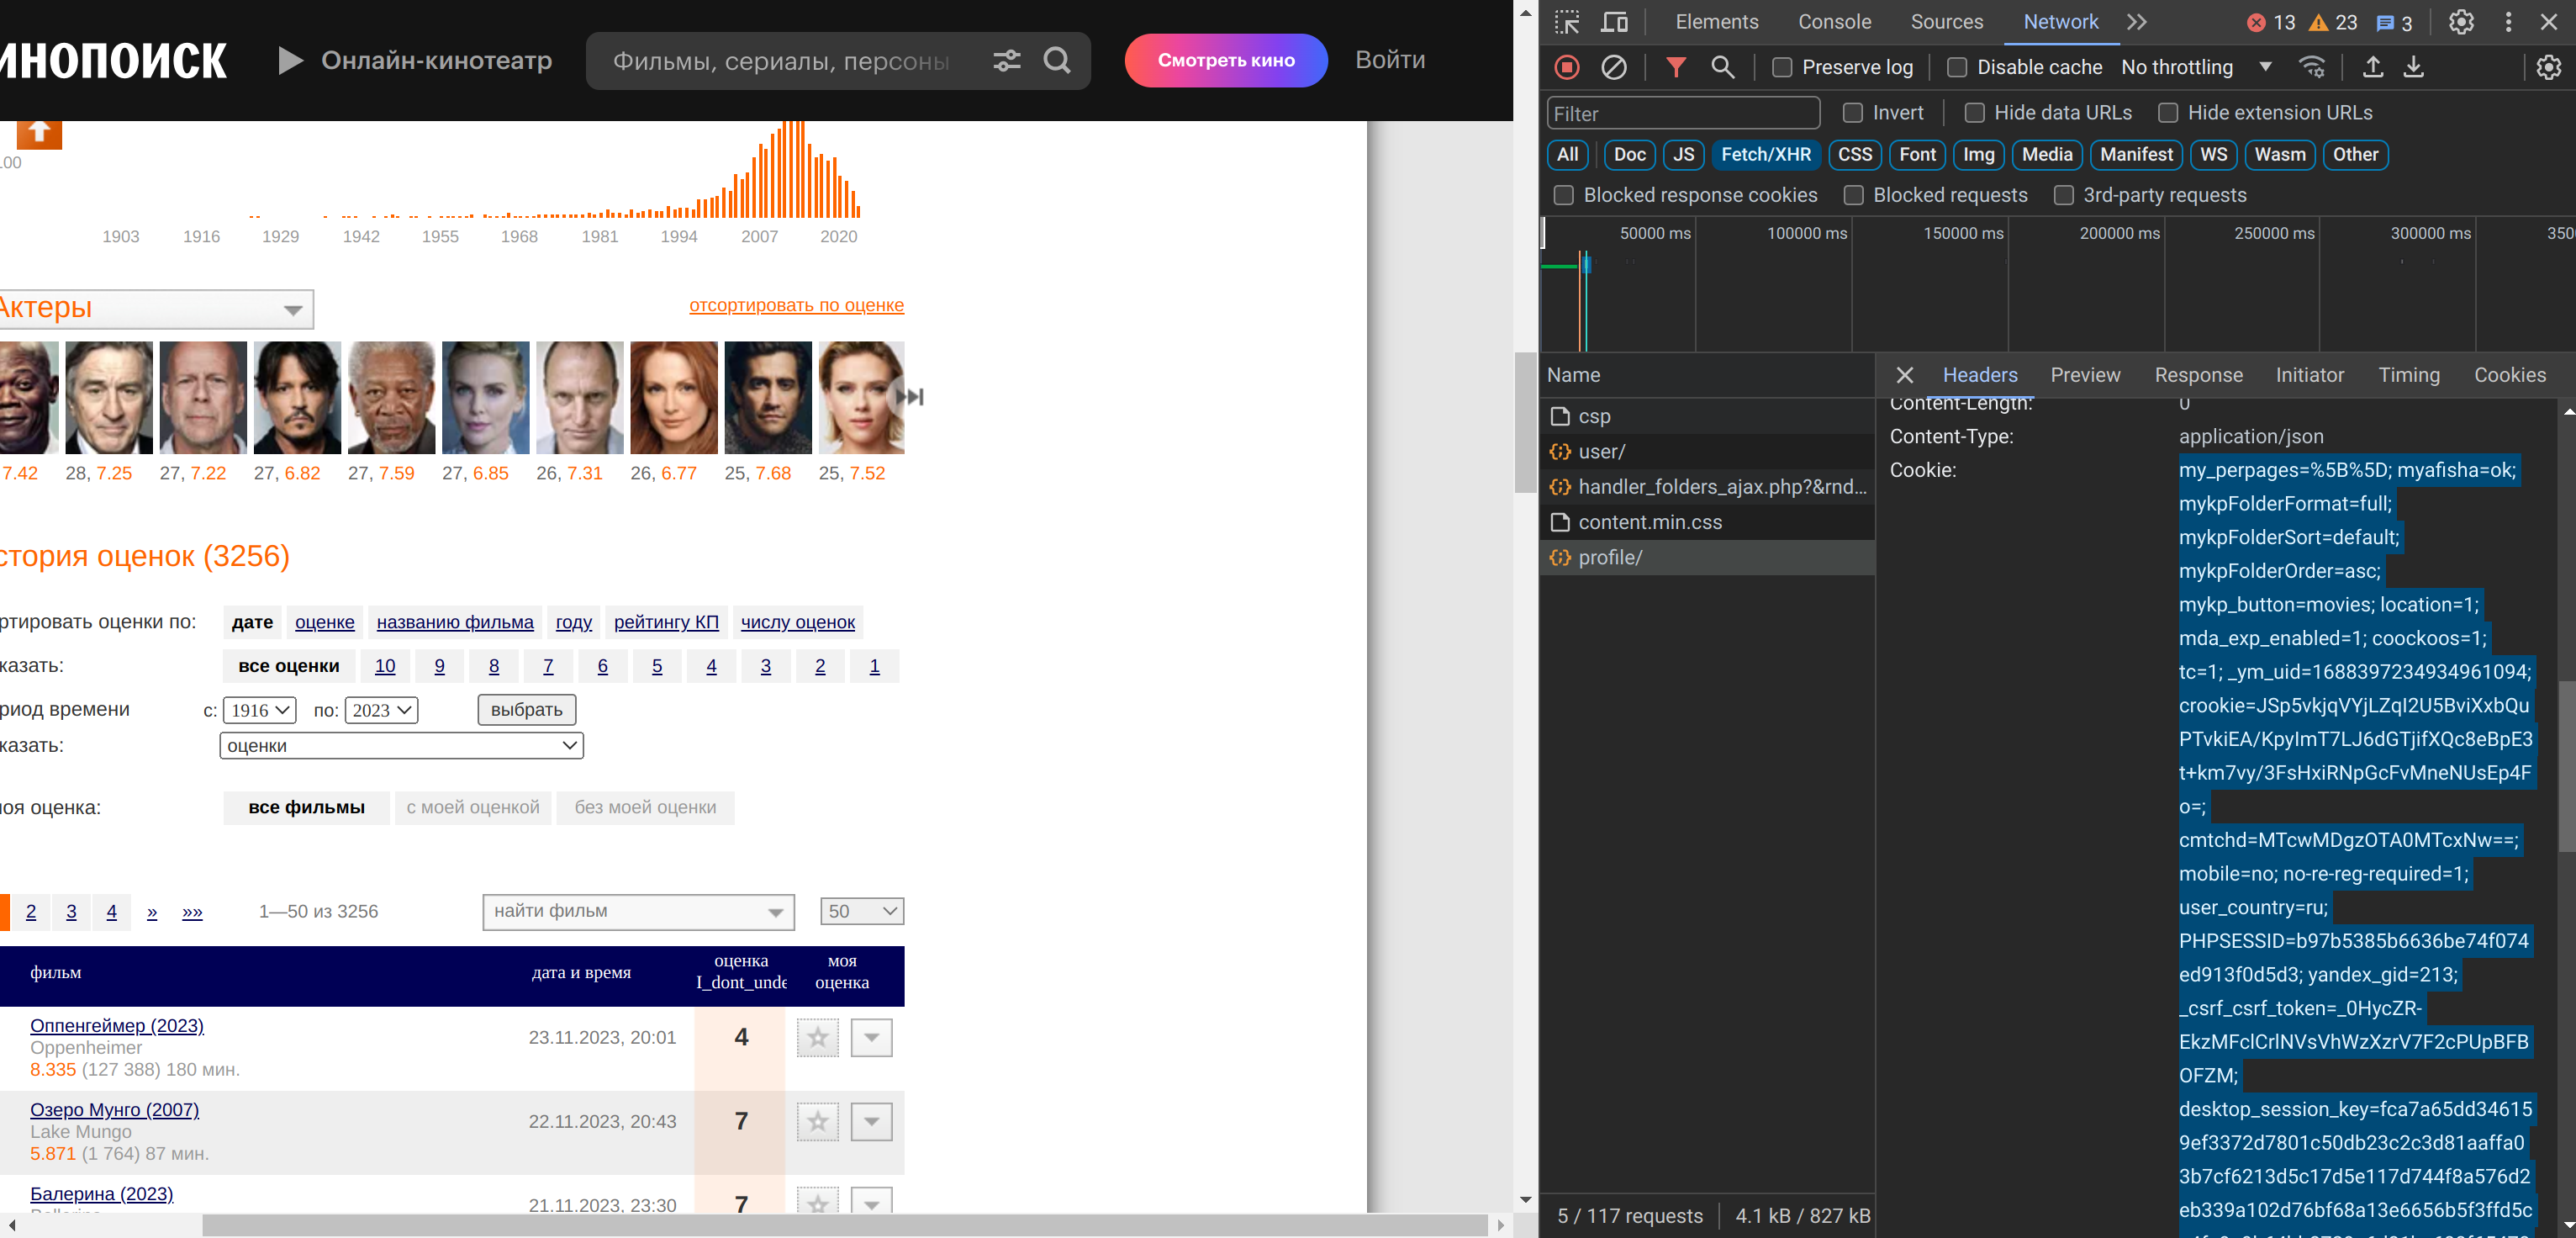Toggle the network filter funnel icon
Viewport: 2576px width, 1238px height.
point(1676,67)
